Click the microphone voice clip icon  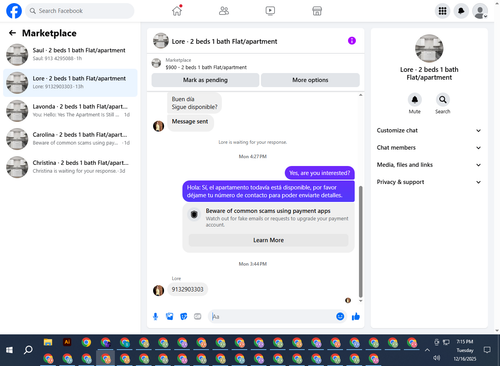point(155,316)
